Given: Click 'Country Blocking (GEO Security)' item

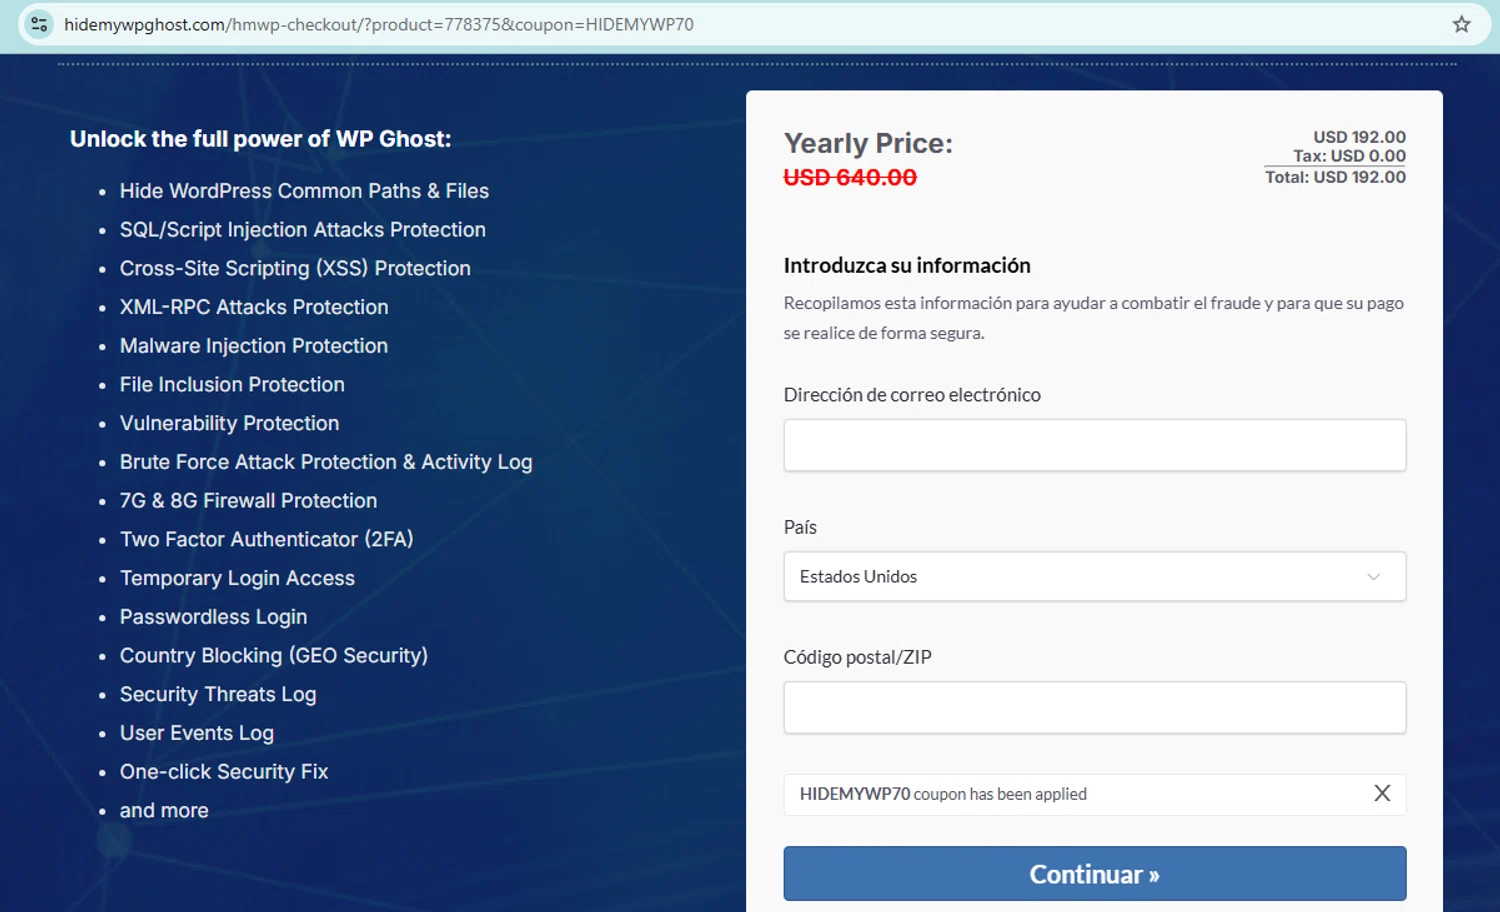Looking at the screenshot, I should coord(274,655).
